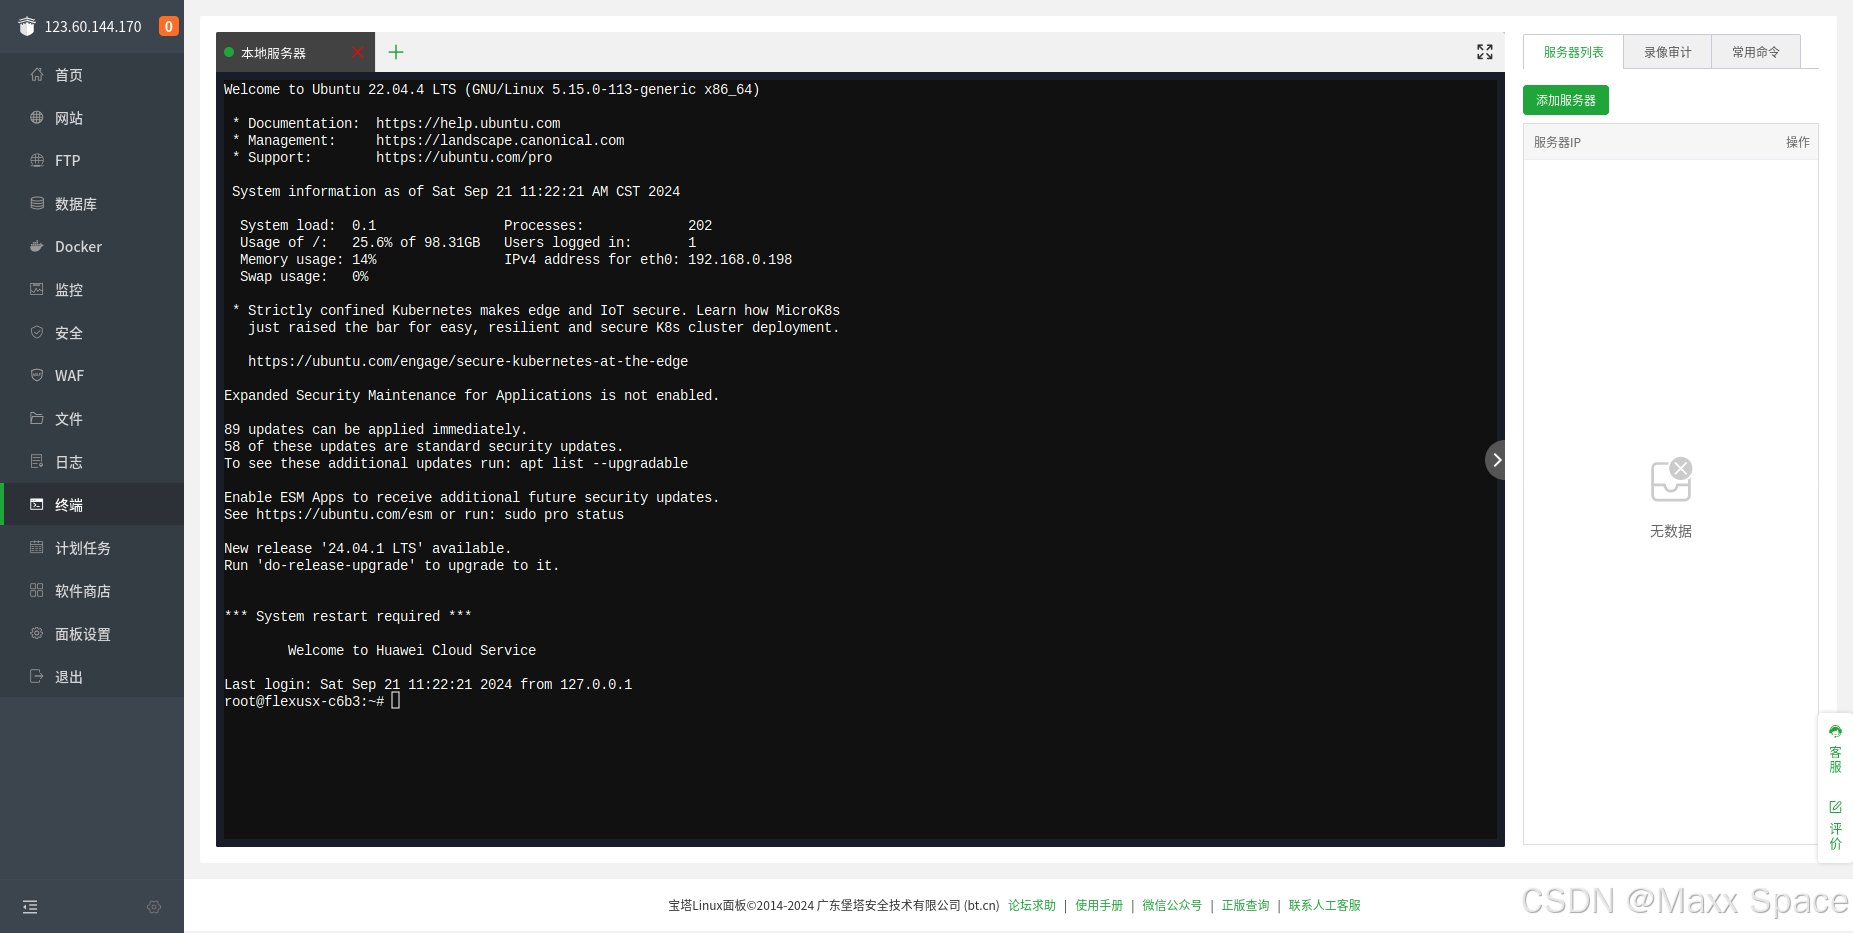
Task: Switch to the 常用命令 tab
Action: point(1756,52)
